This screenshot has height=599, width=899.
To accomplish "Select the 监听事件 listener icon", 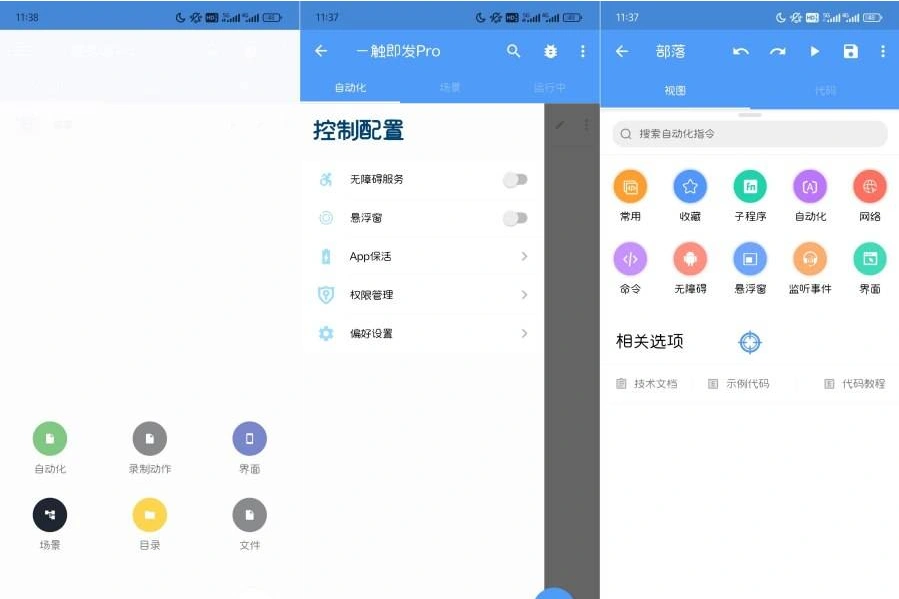I will (809, 260).
